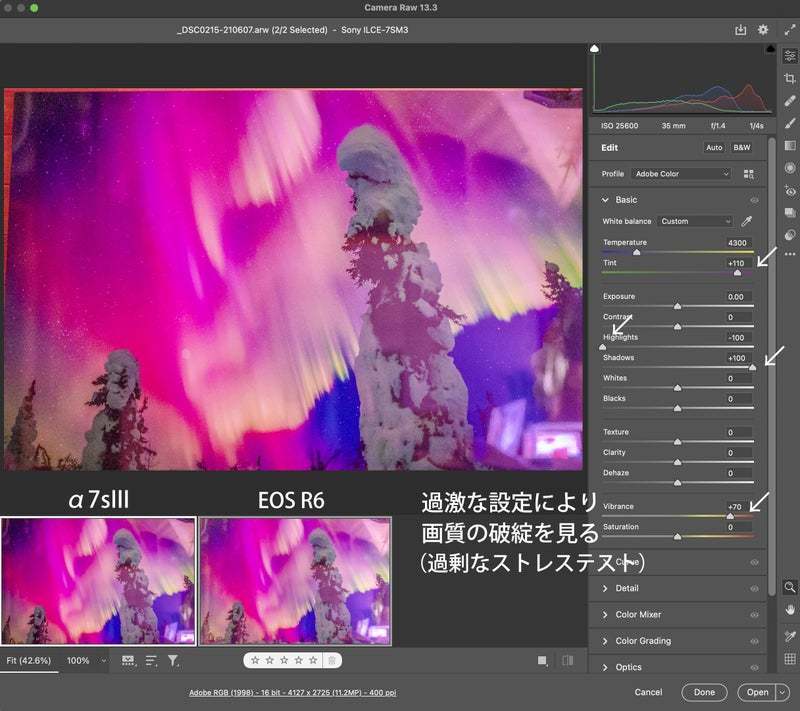Viewport: 800px width, 711px height.
Task: Select the EOS R6 filmstrip thumbnail
Action: (x=295, y=581)
